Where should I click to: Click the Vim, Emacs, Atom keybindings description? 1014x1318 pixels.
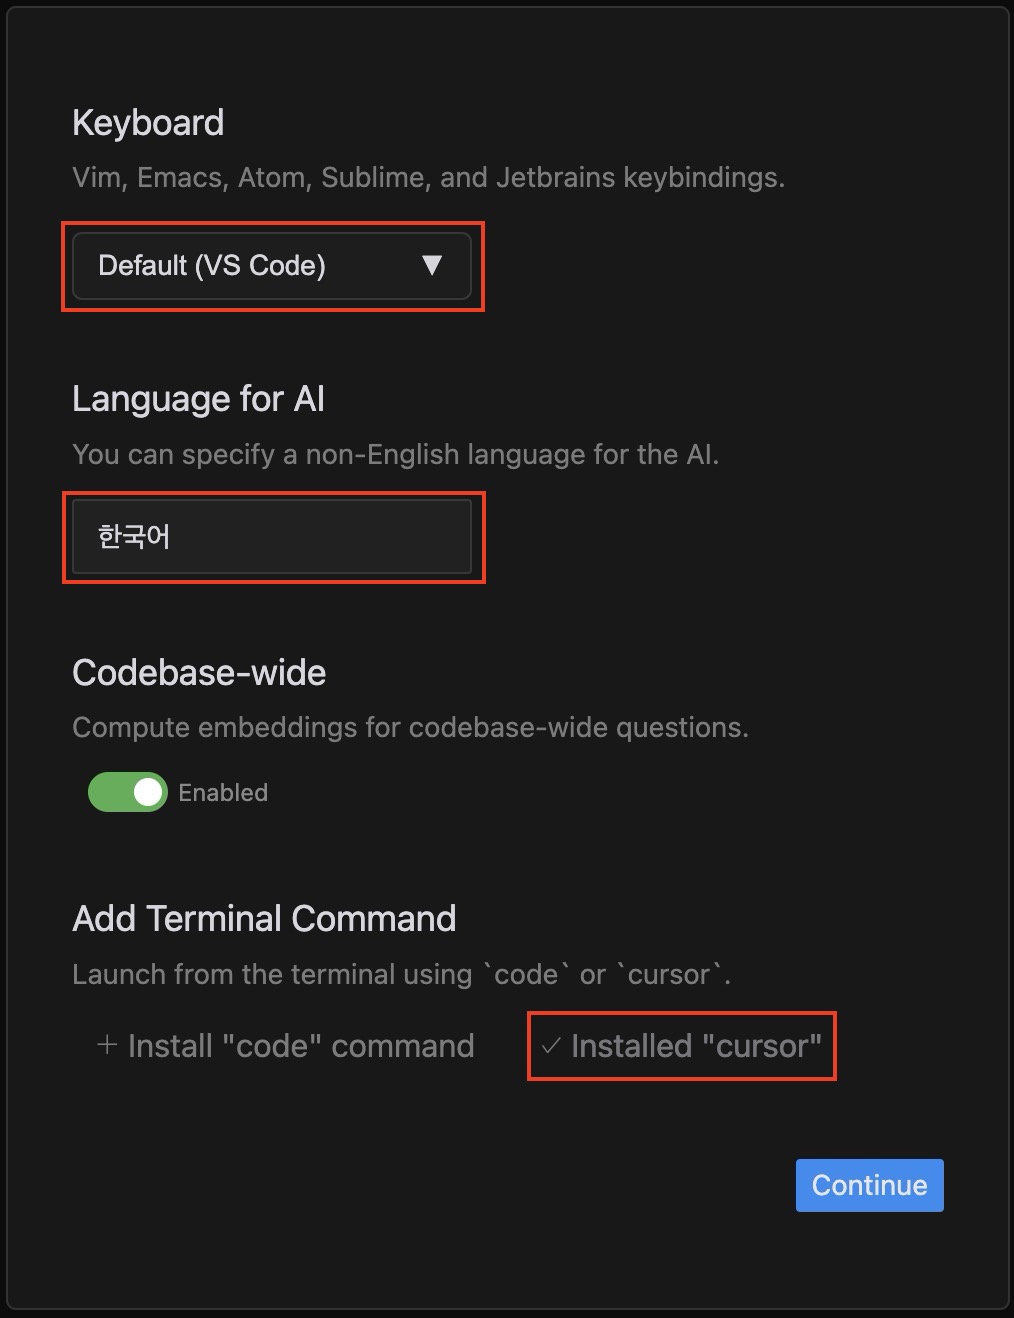[428, 178]
